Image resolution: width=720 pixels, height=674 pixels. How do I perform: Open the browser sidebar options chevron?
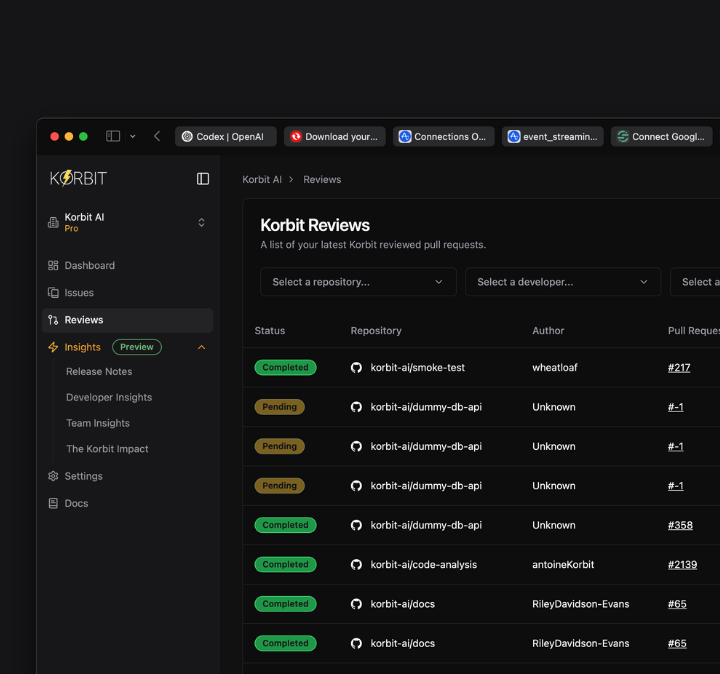pos(133,136)
